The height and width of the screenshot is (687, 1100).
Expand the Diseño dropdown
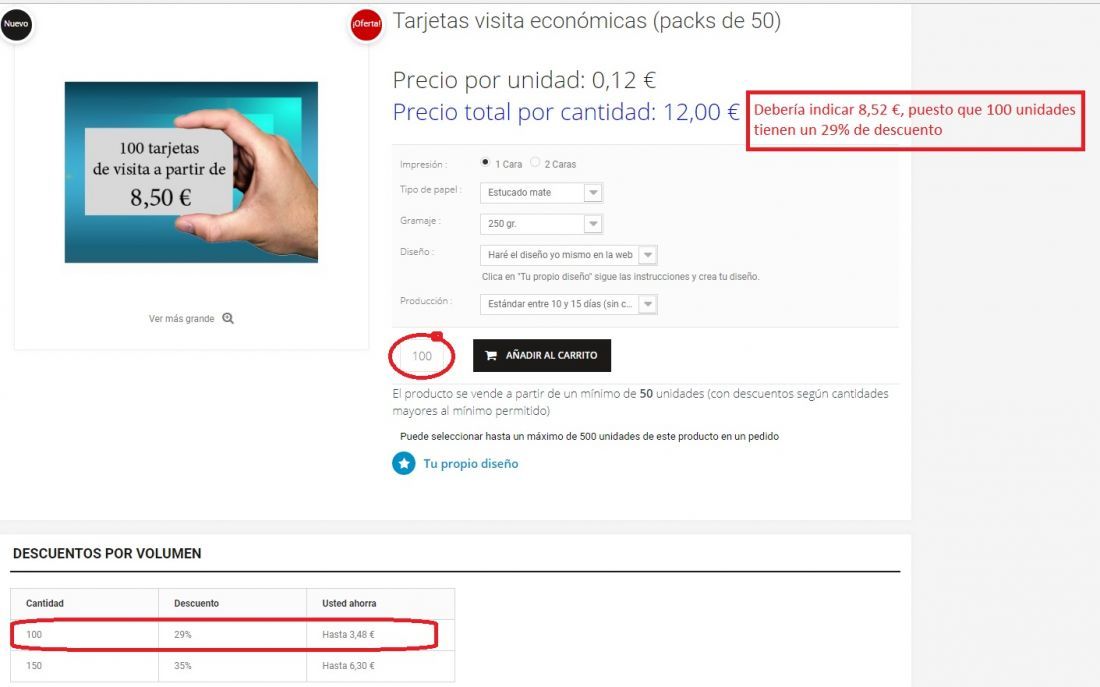pyautogui.click(x=569, y=255)
